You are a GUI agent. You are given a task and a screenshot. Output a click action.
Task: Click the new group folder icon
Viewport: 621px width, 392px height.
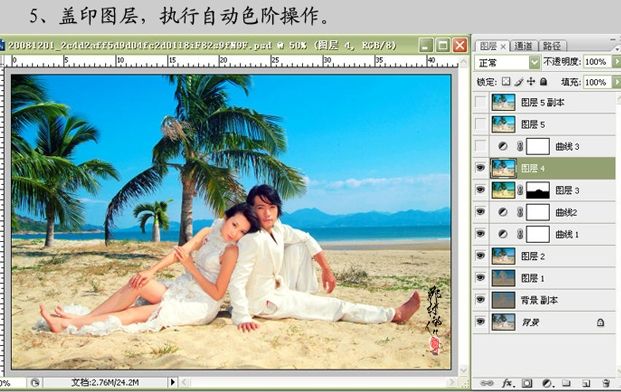pos(567,383)
